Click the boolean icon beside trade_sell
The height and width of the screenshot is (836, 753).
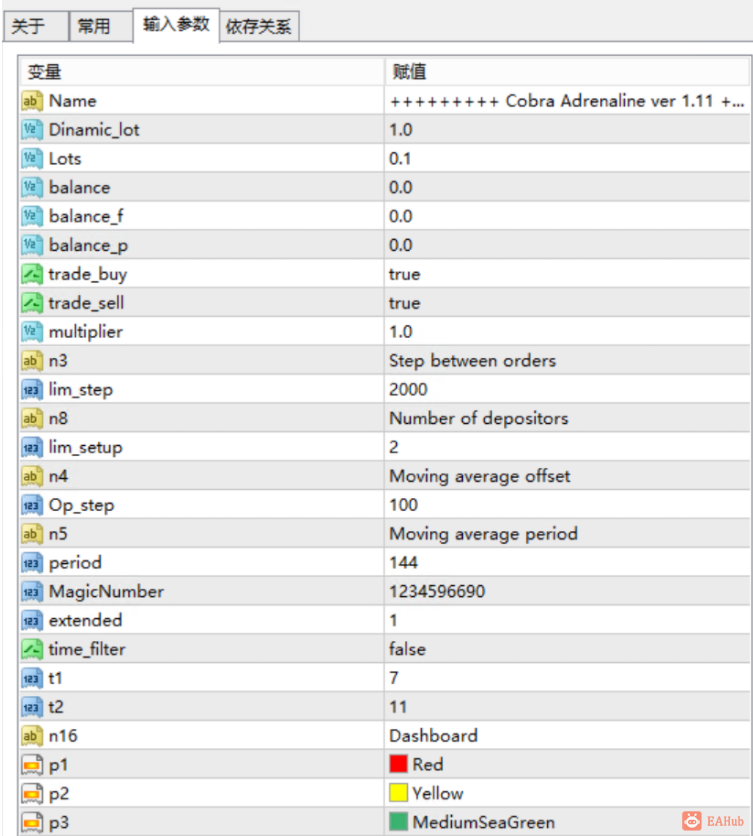[31, 303]
